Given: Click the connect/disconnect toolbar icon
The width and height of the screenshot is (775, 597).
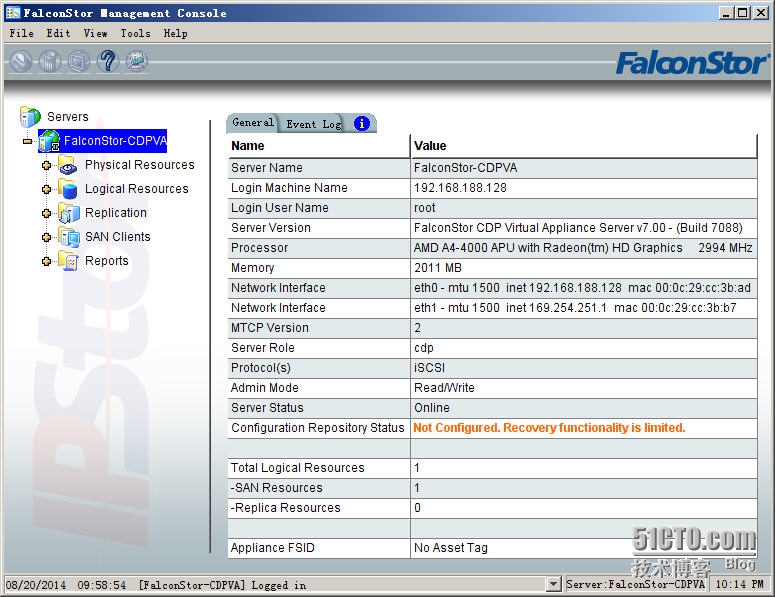Looking at the screenshot, I should point(21,62).
